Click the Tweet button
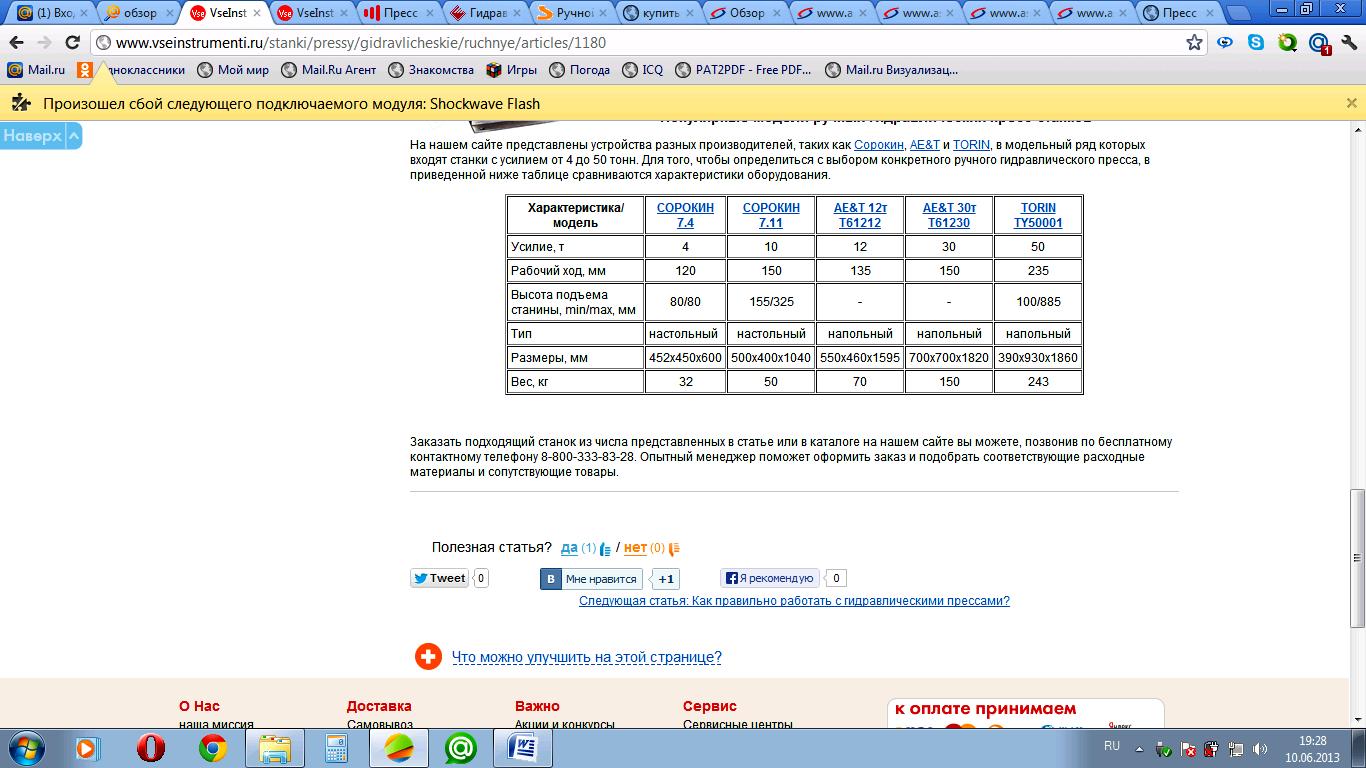 point(439,578)
